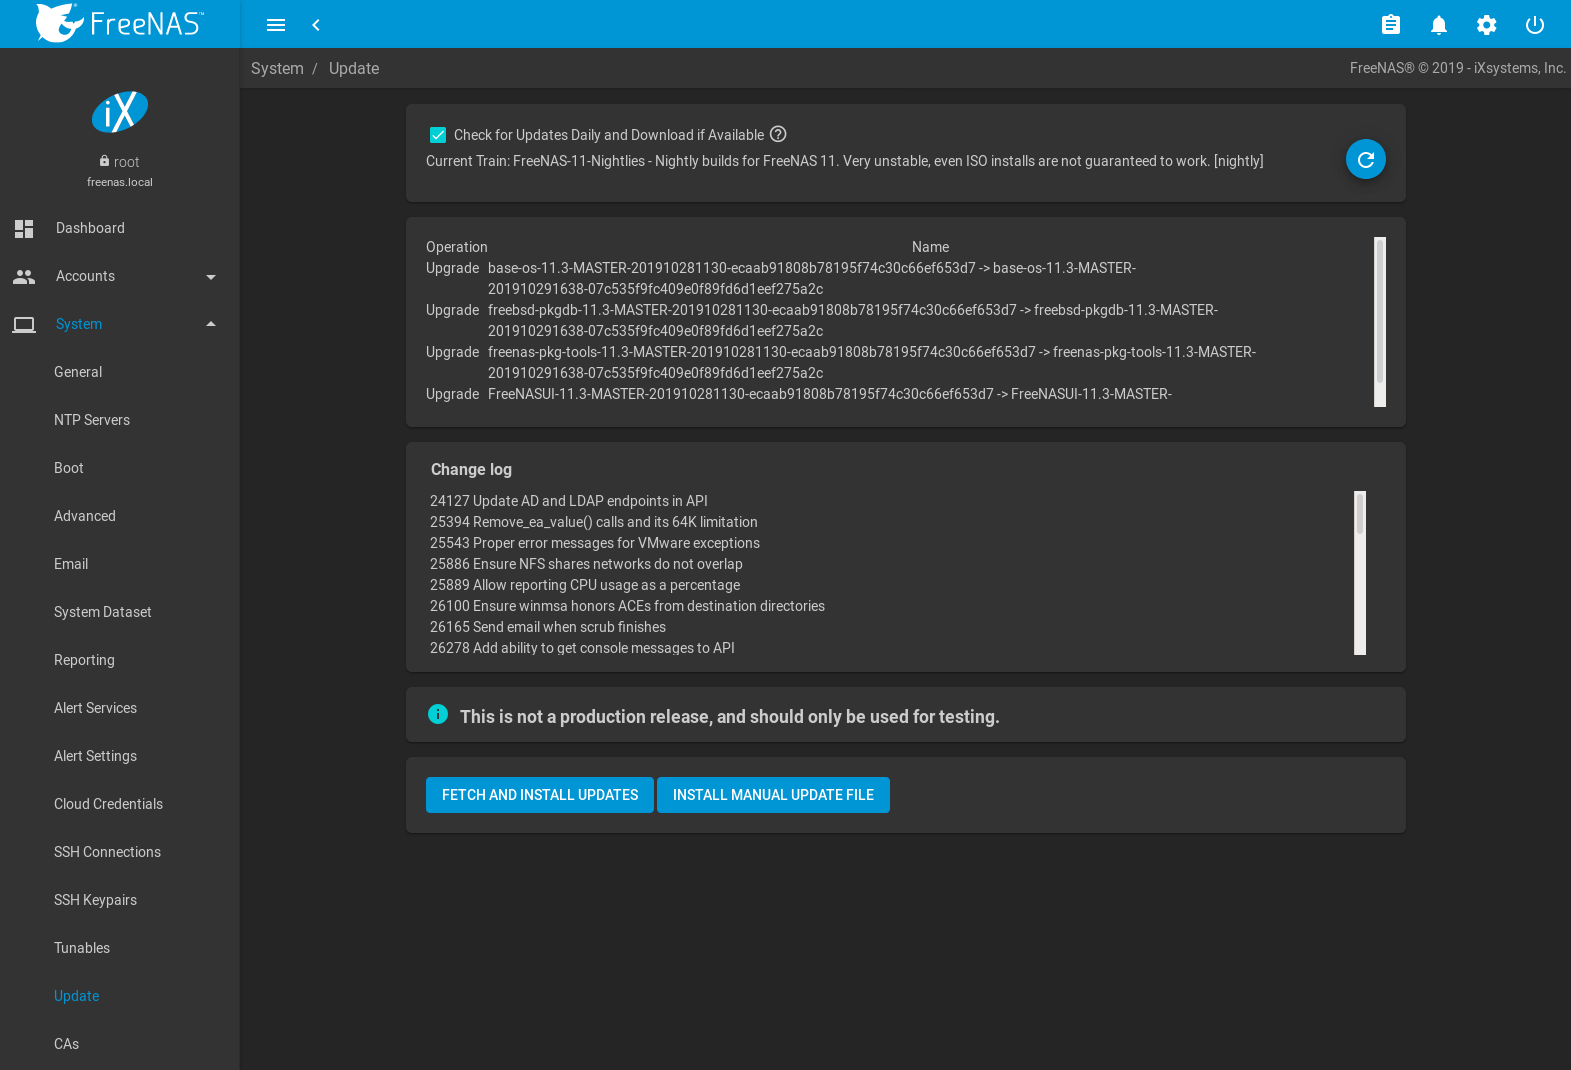Click the help icon beside update checkbox
This screenshot has width=1571, height=1070.
click(778, 134)
